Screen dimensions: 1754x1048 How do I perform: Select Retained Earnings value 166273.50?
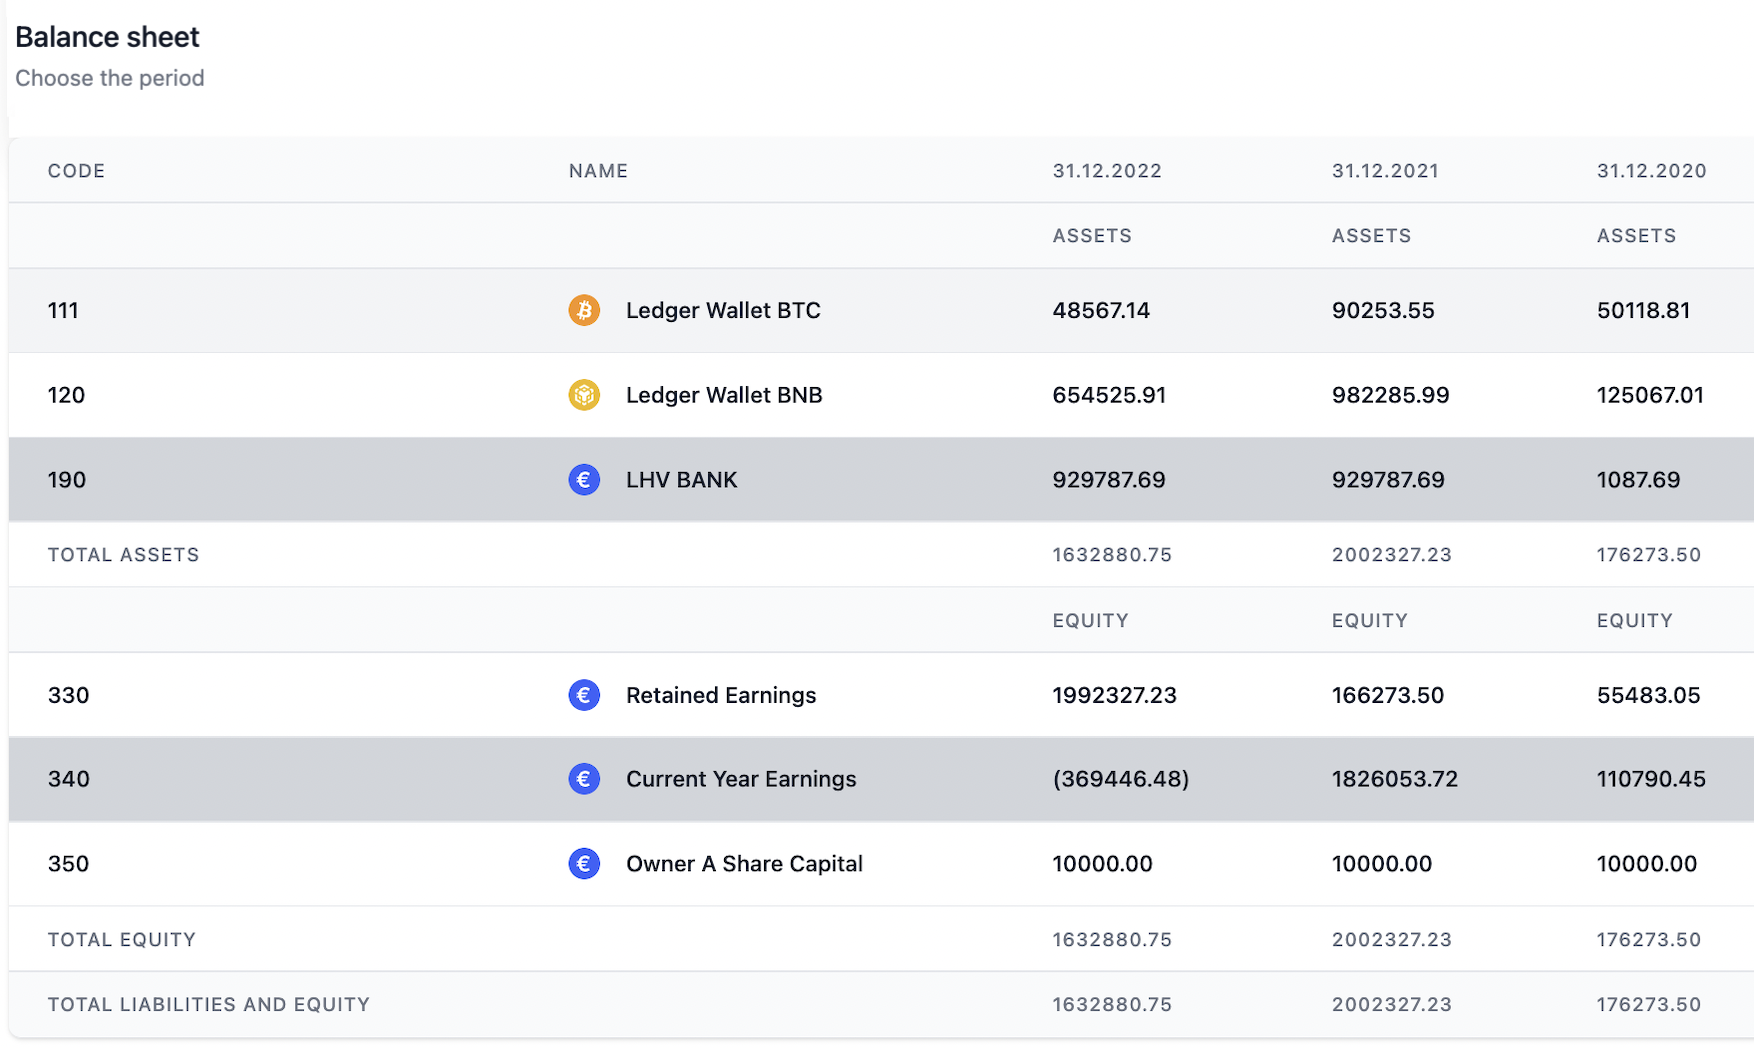coord(1388,695)
